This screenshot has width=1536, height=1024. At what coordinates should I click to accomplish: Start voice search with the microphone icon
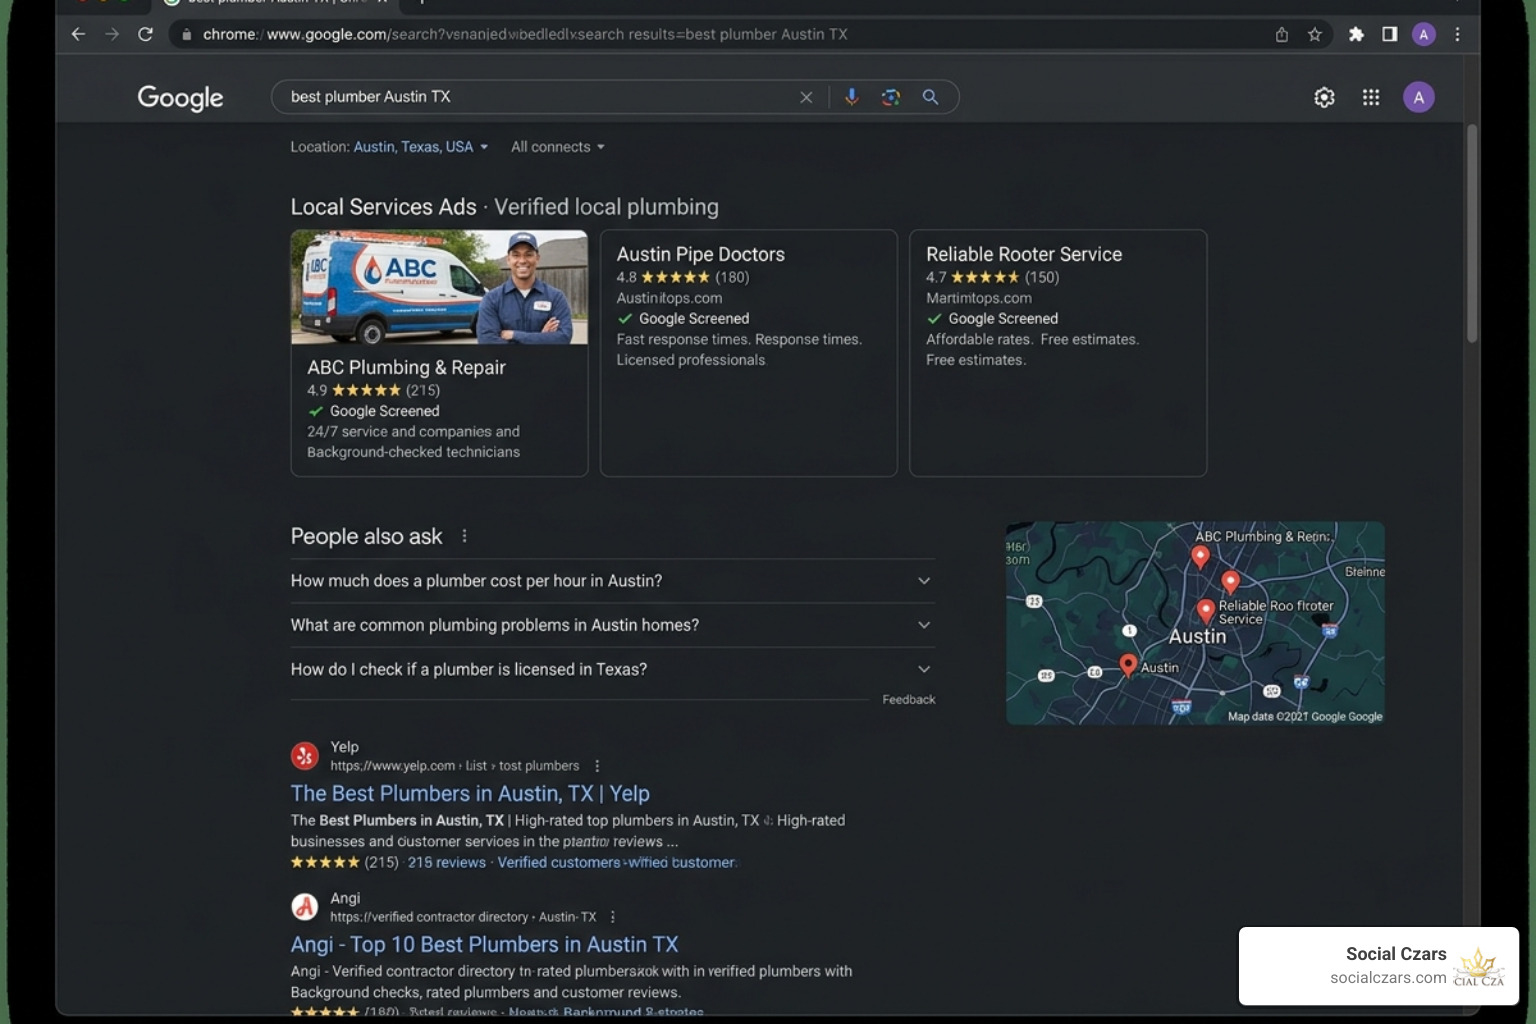tap(851, 97)
